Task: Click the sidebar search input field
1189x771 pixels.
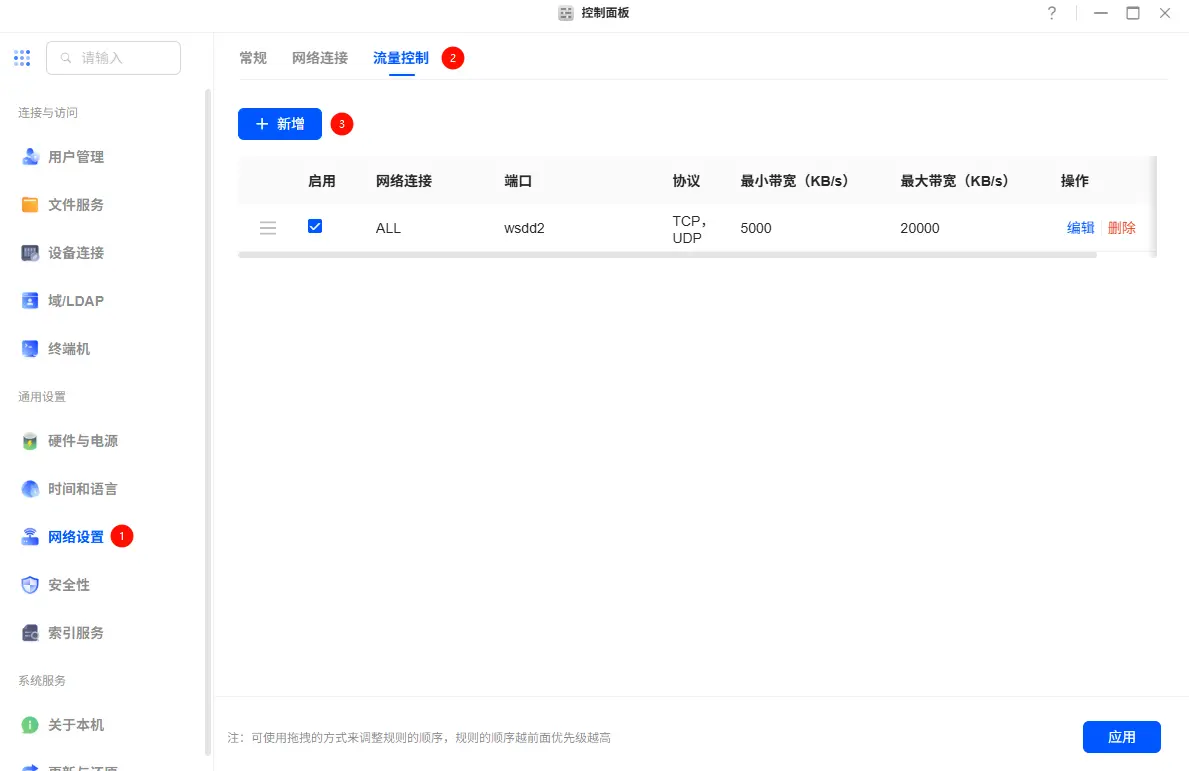Action: click(x=114, y=58)
